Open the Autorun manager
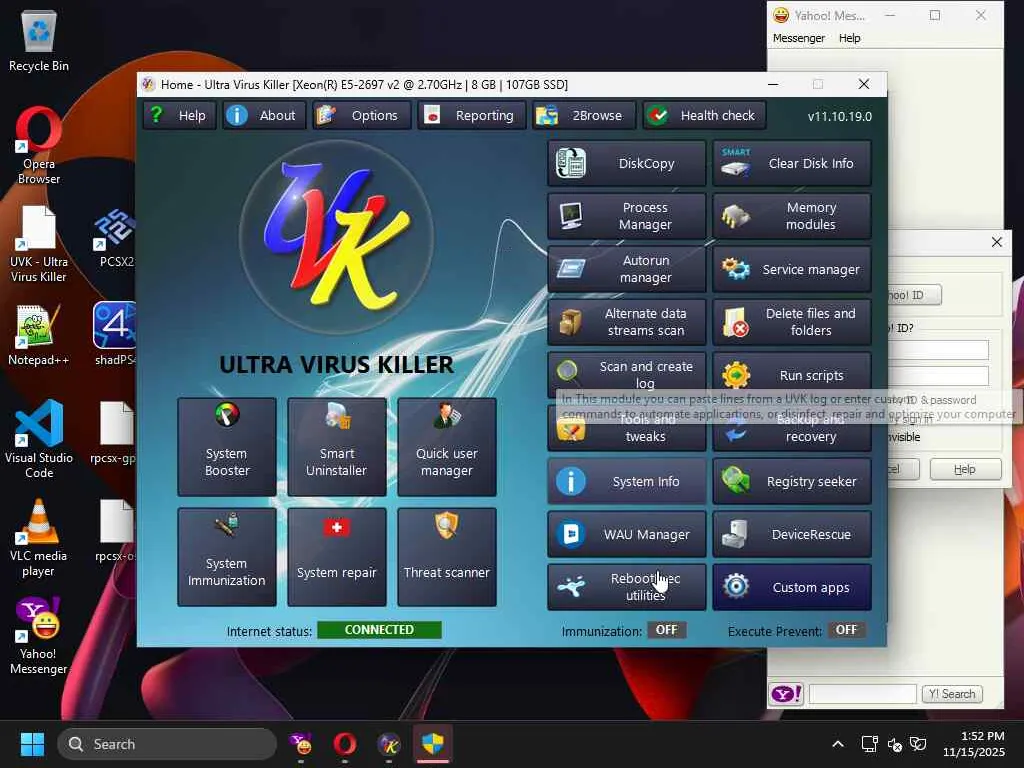1024x768 pixels. [x=626, y=269]
